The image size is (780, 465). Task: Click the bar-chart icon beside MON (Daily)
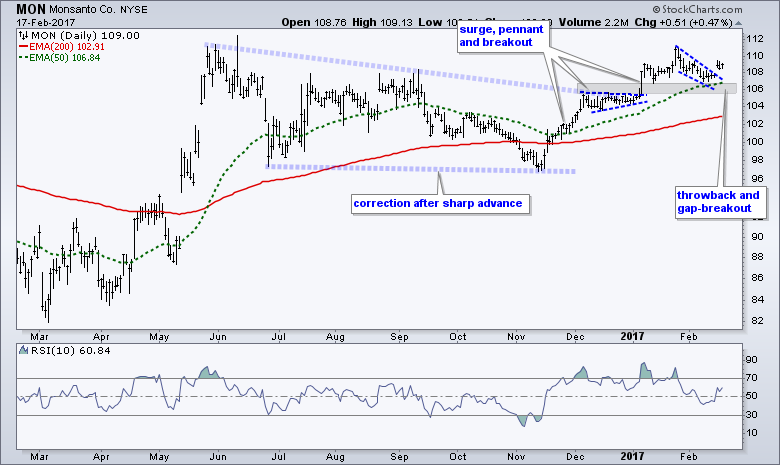23,35
